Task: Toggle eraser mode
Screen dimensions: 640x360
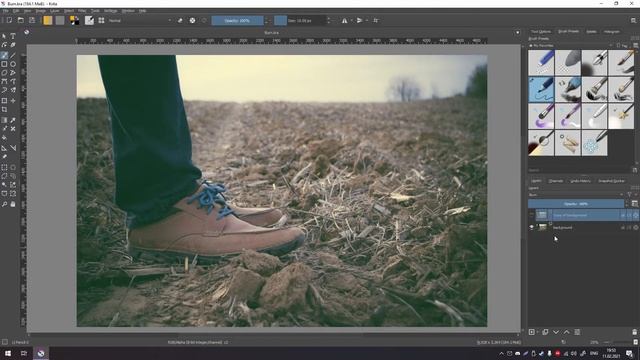Action: 180,20
